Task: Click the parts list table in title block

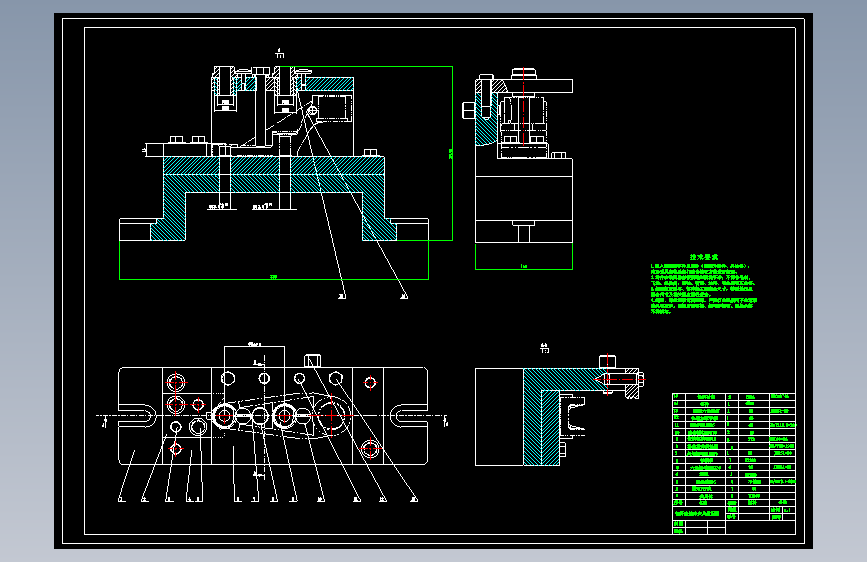Action: pos(734,449)
